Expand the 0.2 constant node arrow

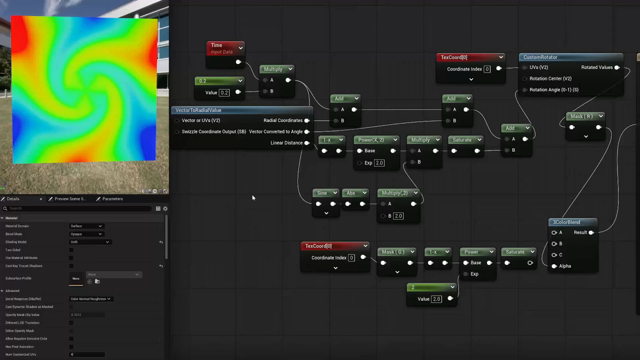240,81
